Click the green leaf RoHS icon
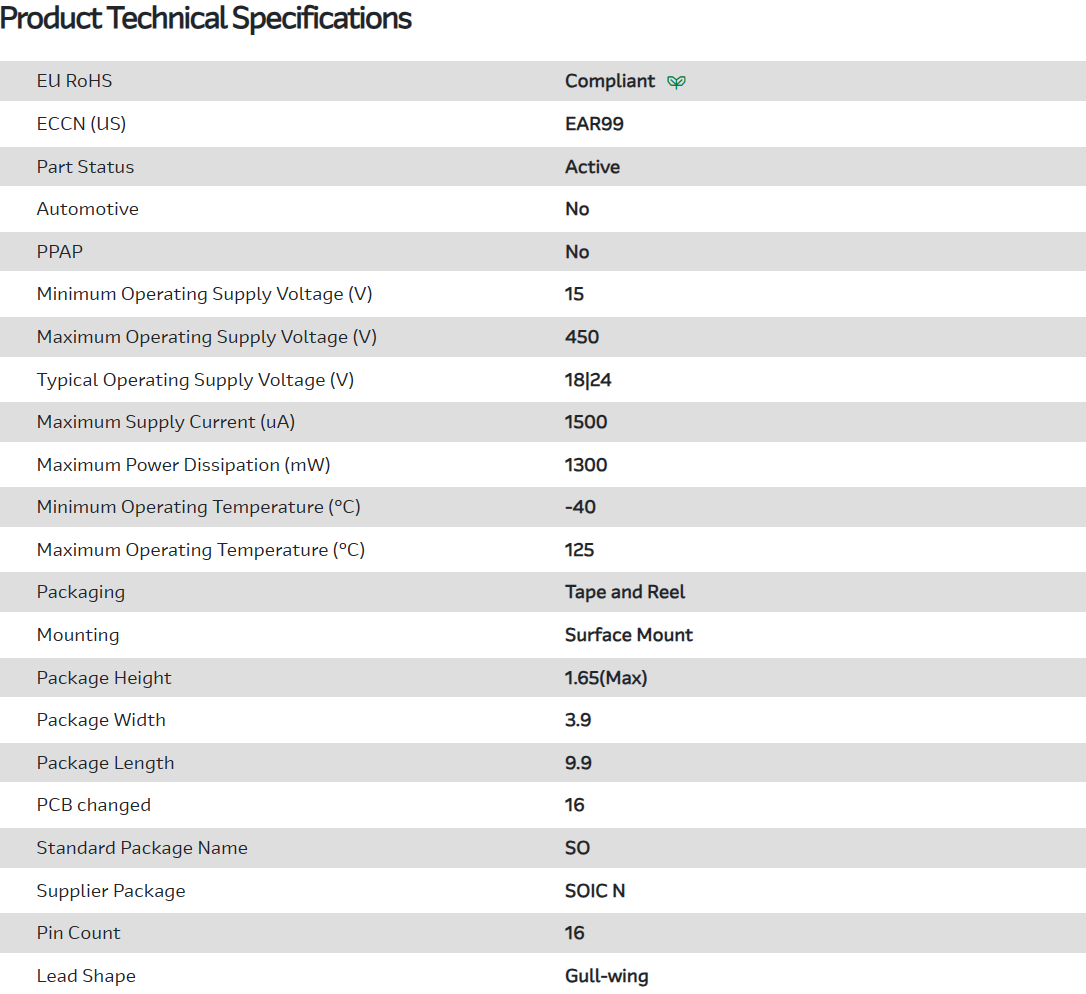 (676, 82)
